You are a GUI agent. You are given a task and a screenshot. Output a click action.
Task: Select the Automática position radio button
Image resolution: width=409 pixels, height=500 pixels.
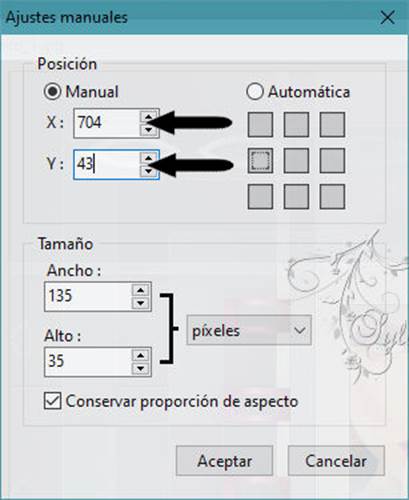[255, 91]
